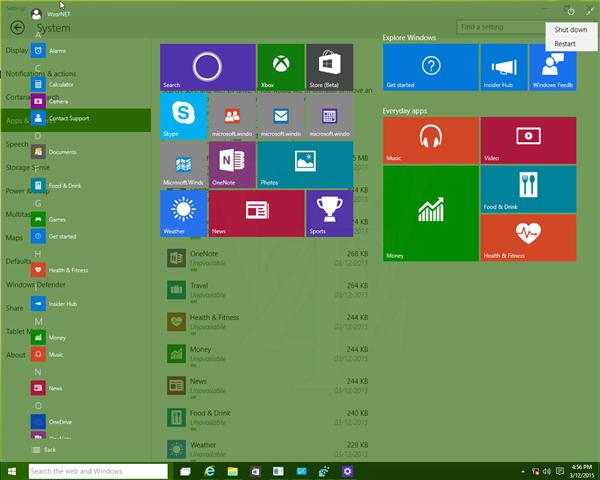Launch the Music tile in Everyday apps

pos(430,140)
